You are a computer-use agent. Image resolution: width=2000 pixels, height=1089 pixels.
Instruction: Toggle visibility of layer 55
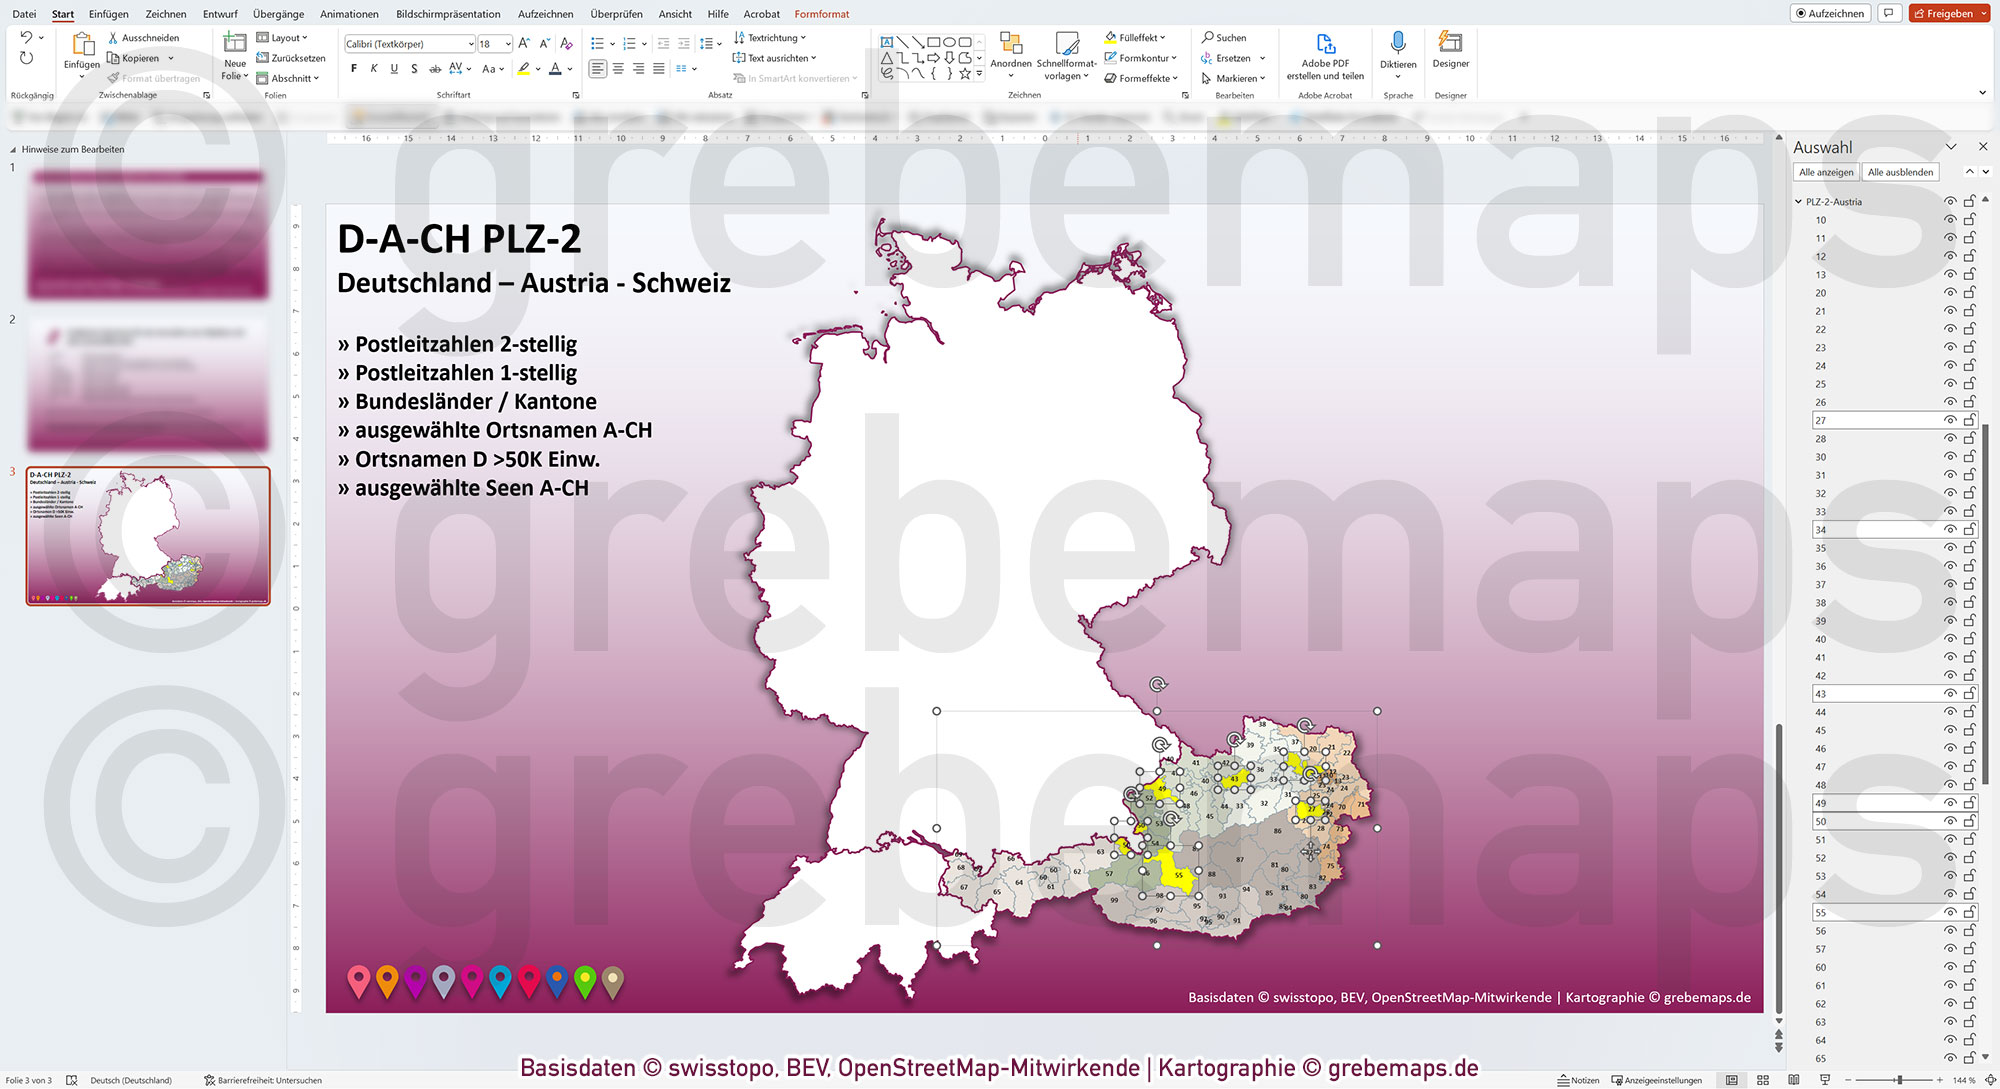tap(1950, 912)
